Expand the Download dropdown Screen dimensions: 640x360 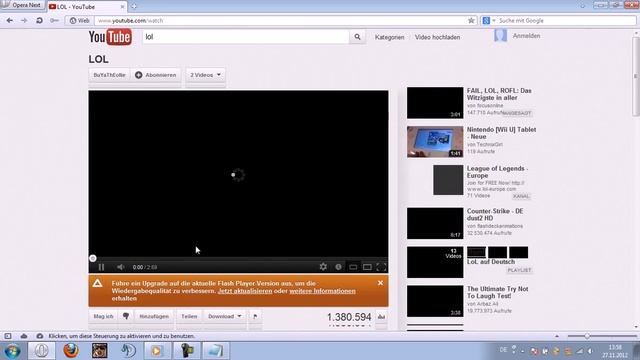pos(224,316)
